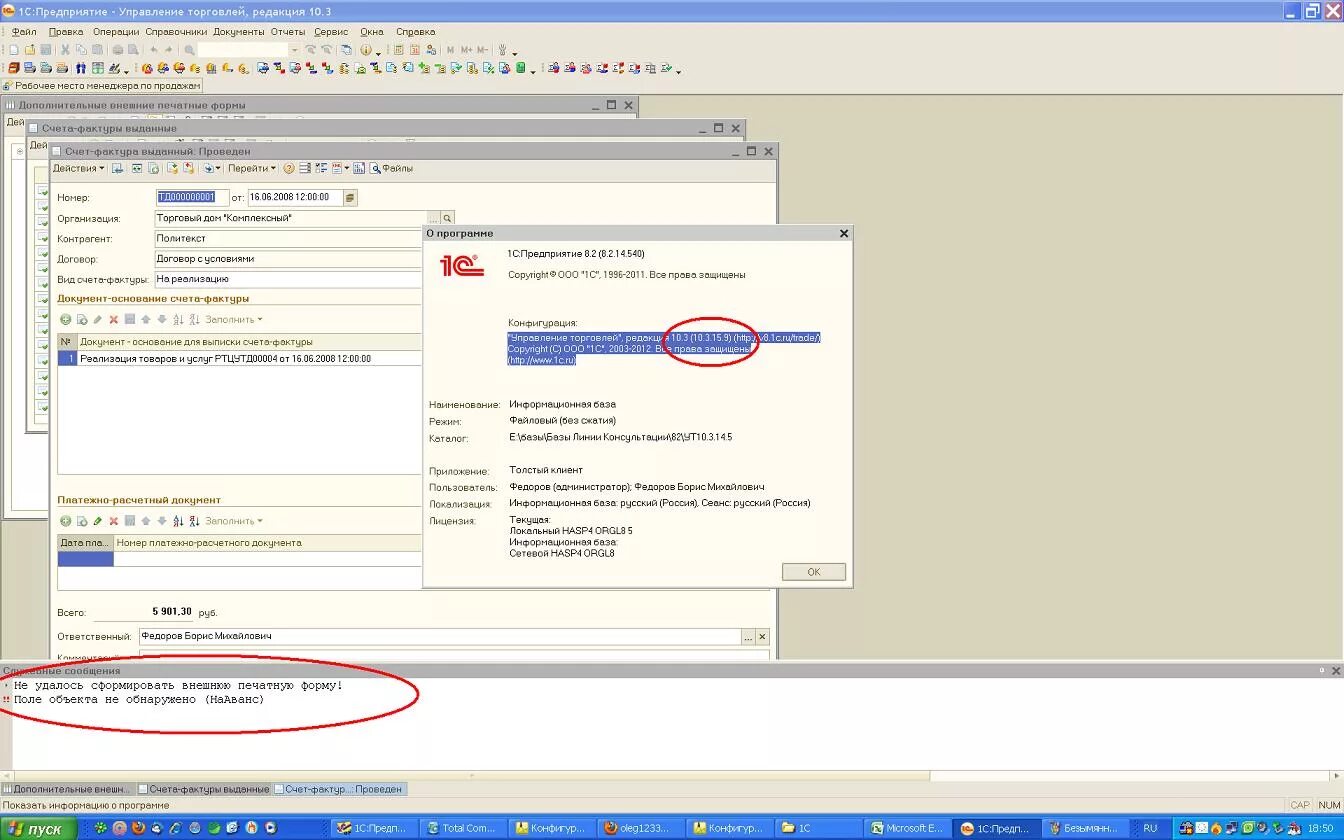1344x840 pixels.
Task: Open the Перейти dropdown in the invoice form
Action: [x=252, y=168]
